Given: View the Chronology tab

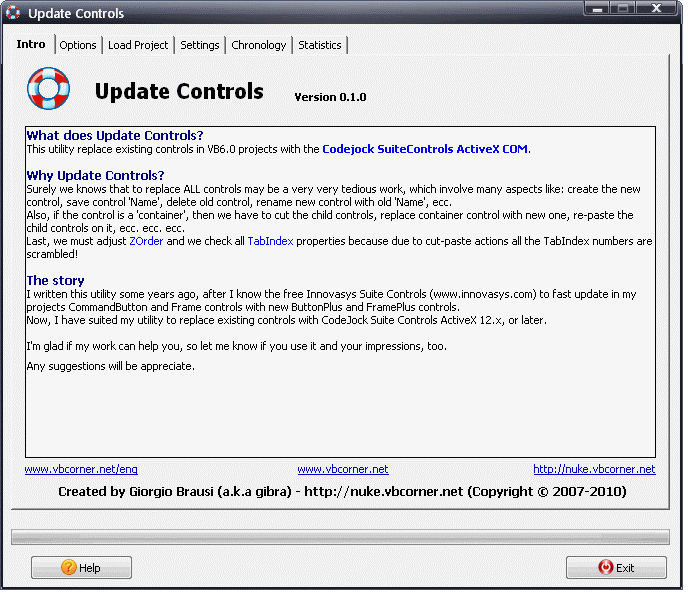Looking at the screenshot, I should pos(258,45).
